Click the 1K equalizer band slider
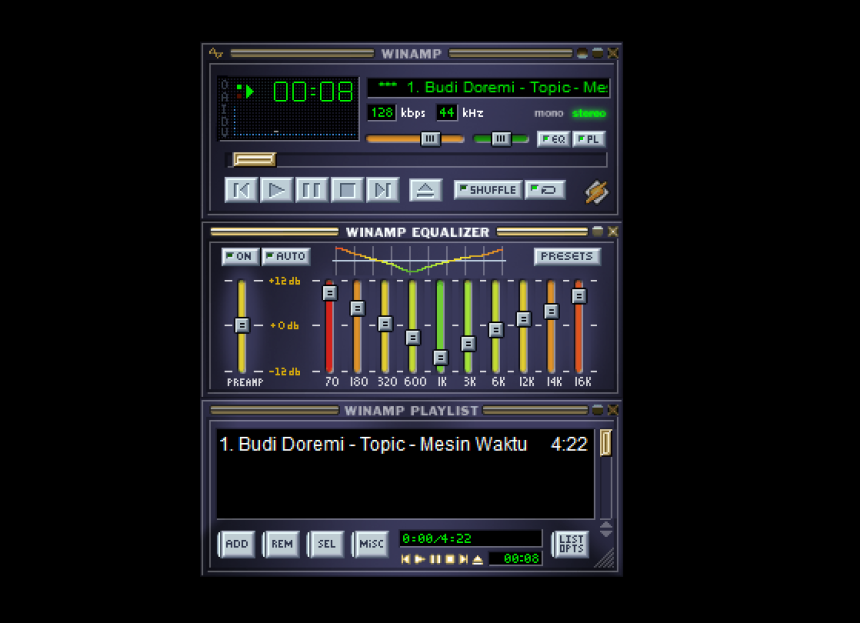Image resolution: width=860 pixels, height=623 pixels. [440, 357]
